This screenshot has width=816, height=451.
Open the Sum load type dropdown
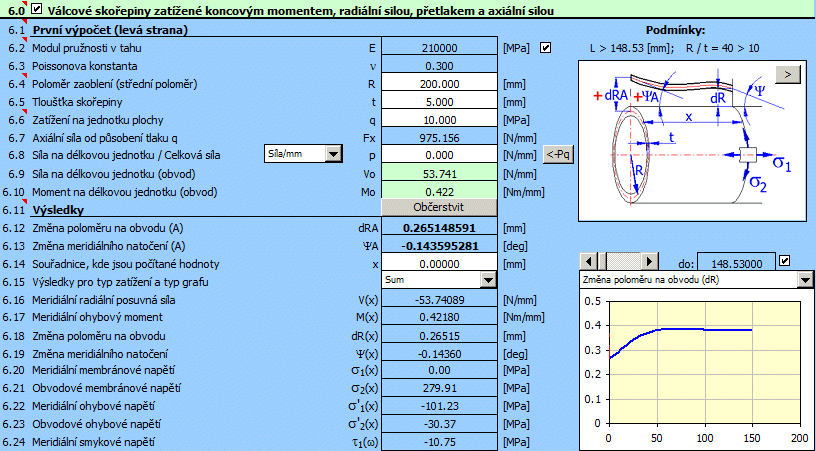point(488,280)
